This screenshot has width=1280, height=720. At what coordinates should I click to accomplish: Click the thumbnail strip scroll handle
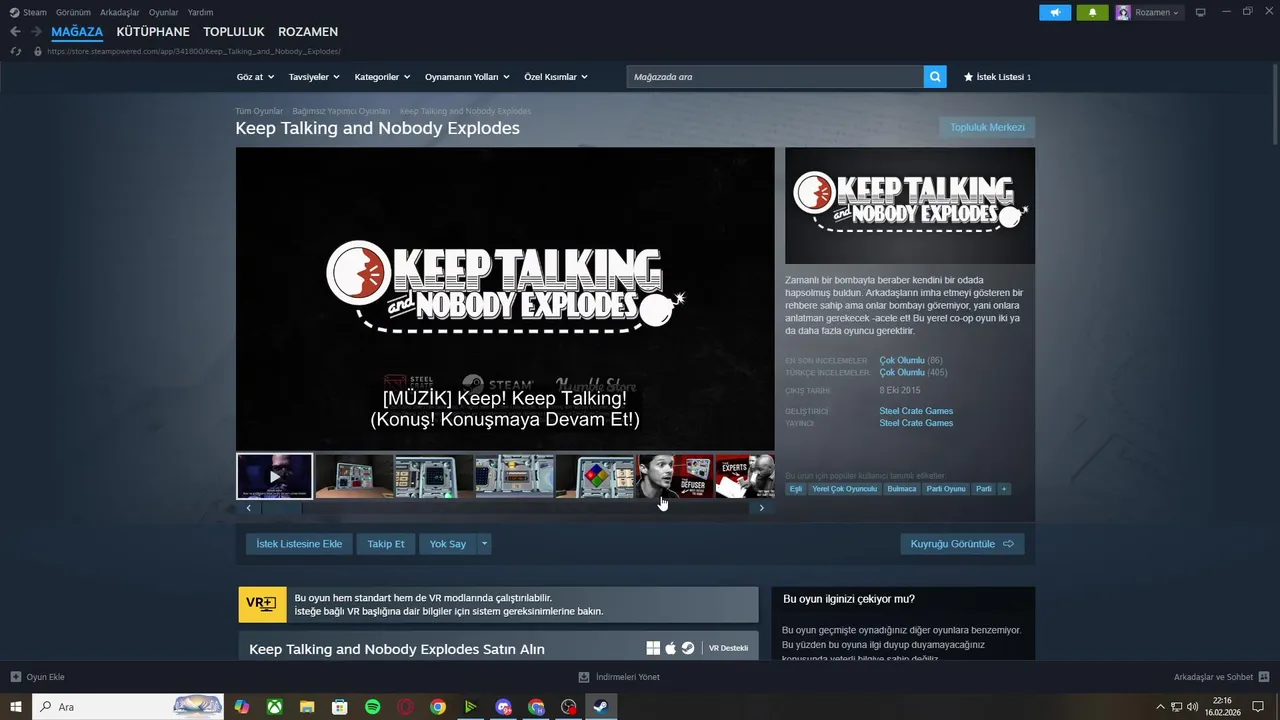[x=281, y=508]
